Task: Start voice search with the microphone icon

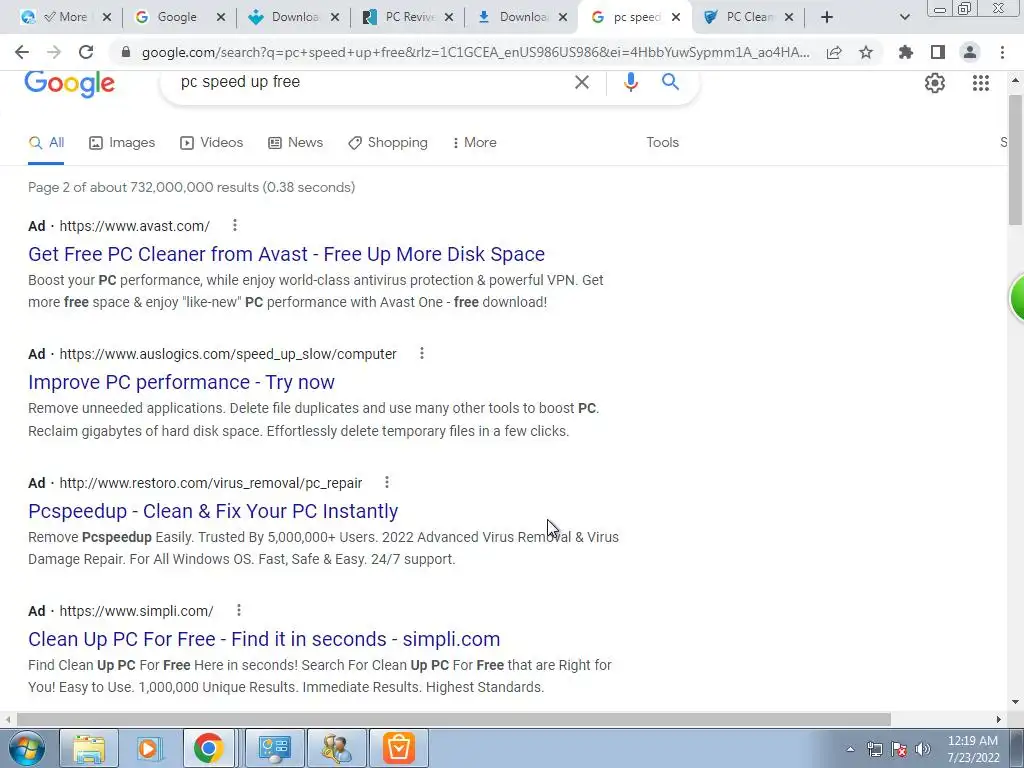Action: pyautogui.click(x=630, y=82)
